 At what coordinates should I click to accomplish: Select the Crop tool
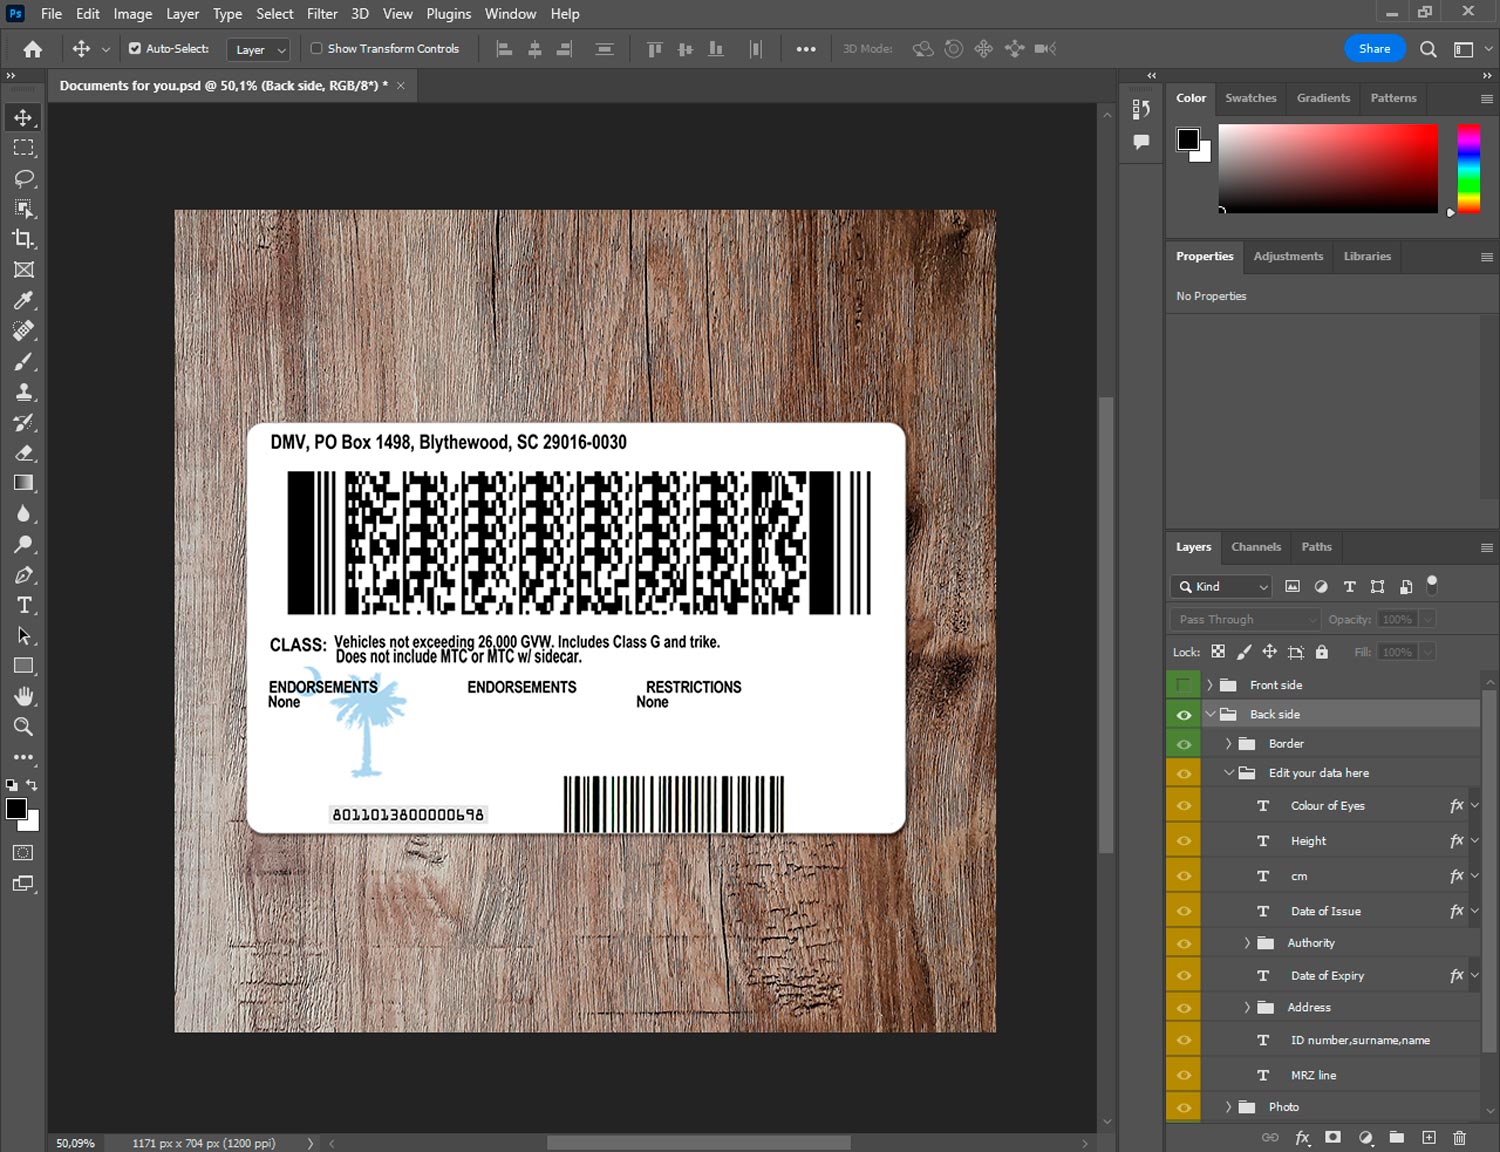pos(24,239)
